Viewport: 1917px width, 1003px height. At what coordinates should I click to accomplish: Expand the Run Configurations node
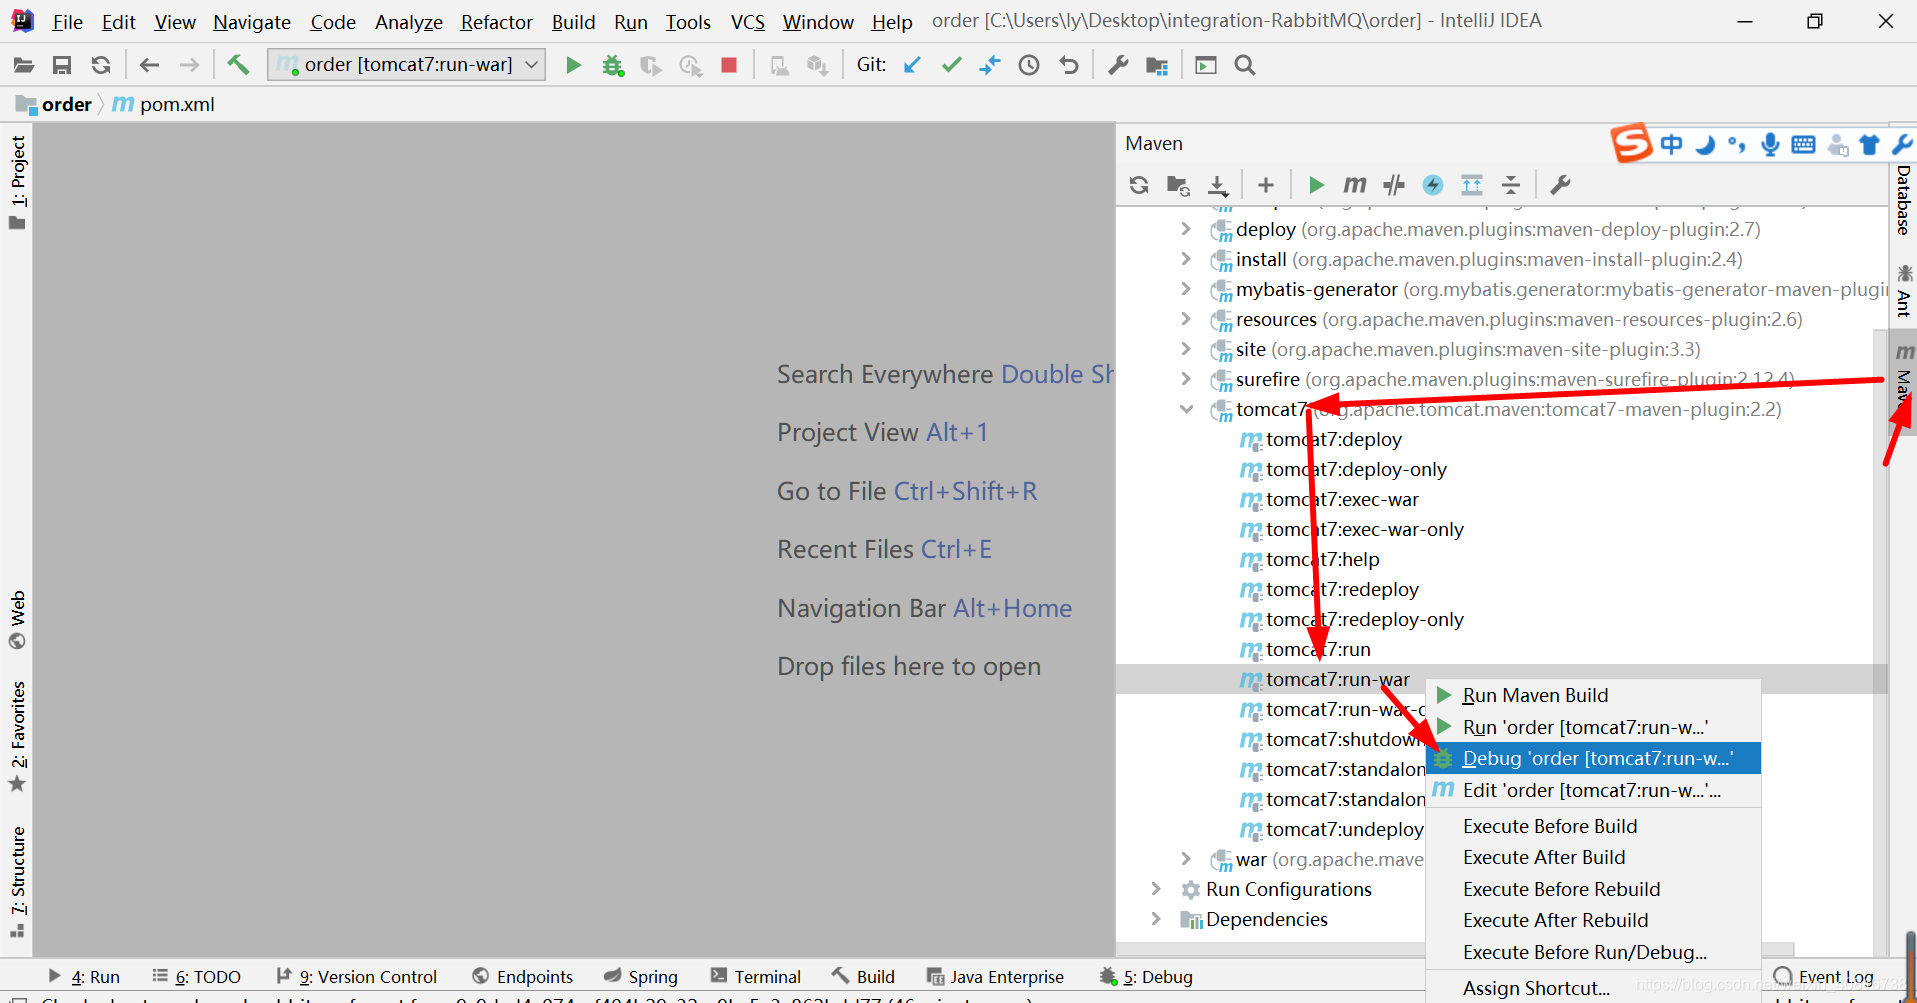[1156, 889]
